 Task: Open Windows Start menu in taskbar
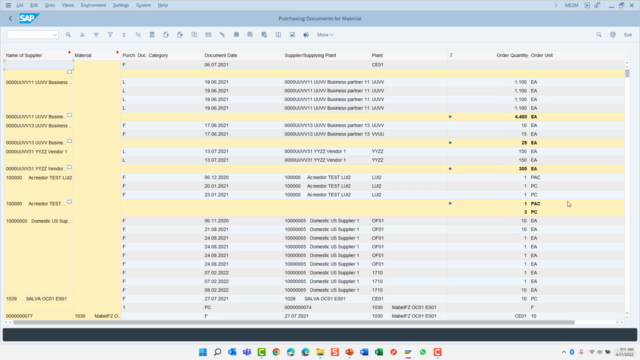coord(203,352)
